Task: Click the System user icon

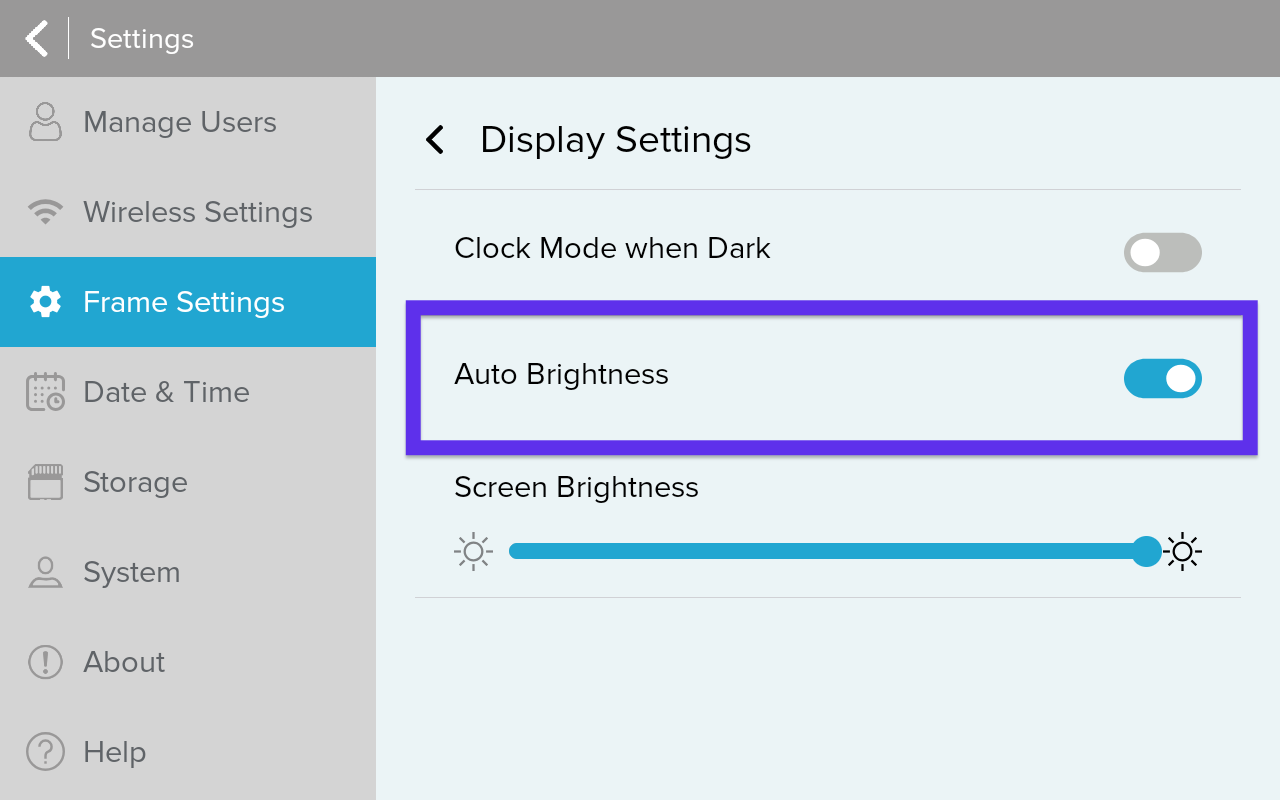Action: (x=45, y=572)
